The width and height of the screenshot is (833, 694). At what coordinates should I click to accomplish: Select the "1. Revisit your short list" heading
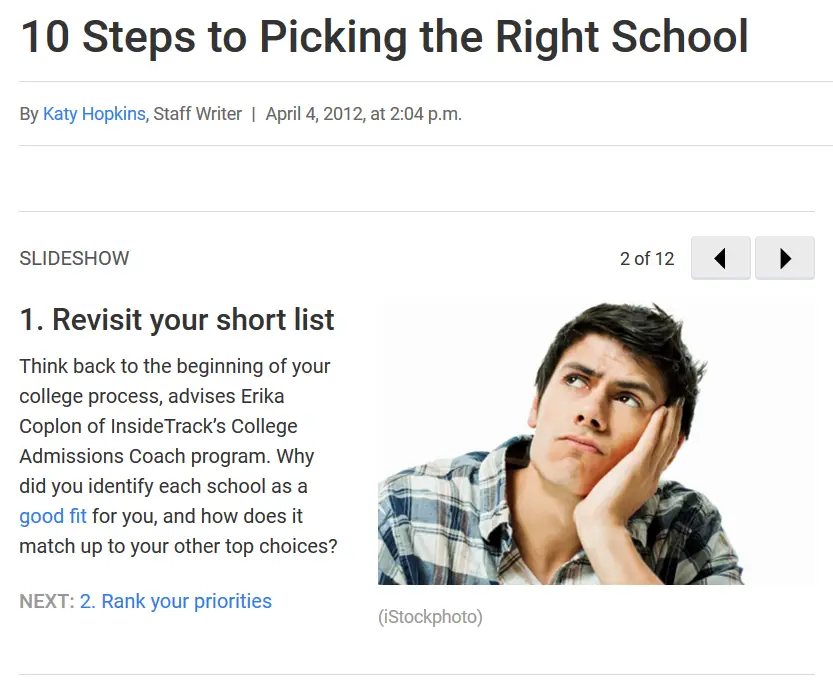[x=177, y=320]
